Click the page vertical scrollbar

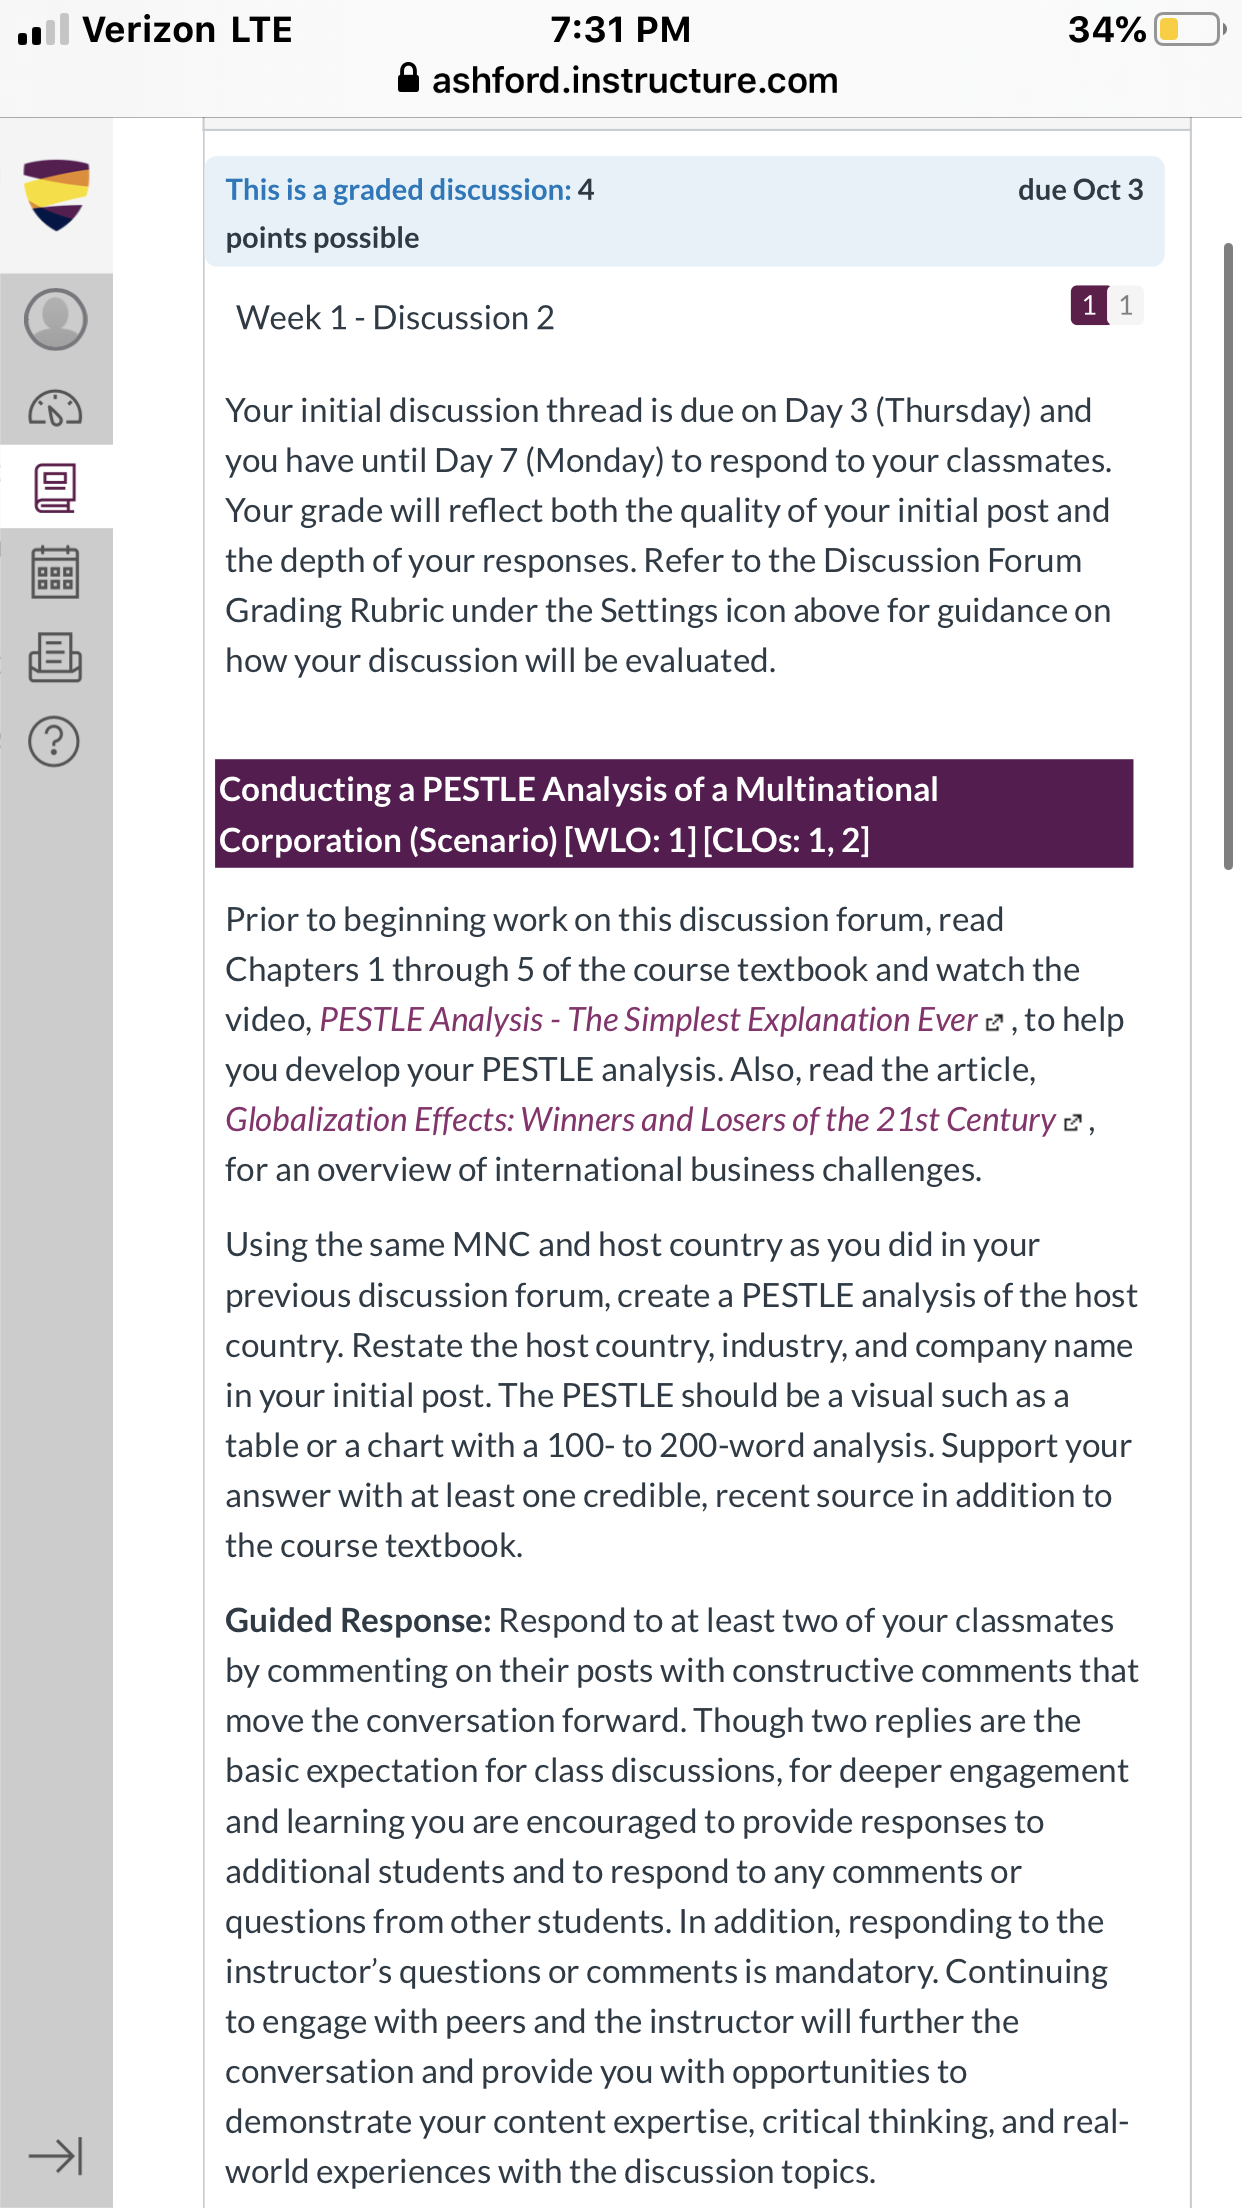[x=1229, y=556]
